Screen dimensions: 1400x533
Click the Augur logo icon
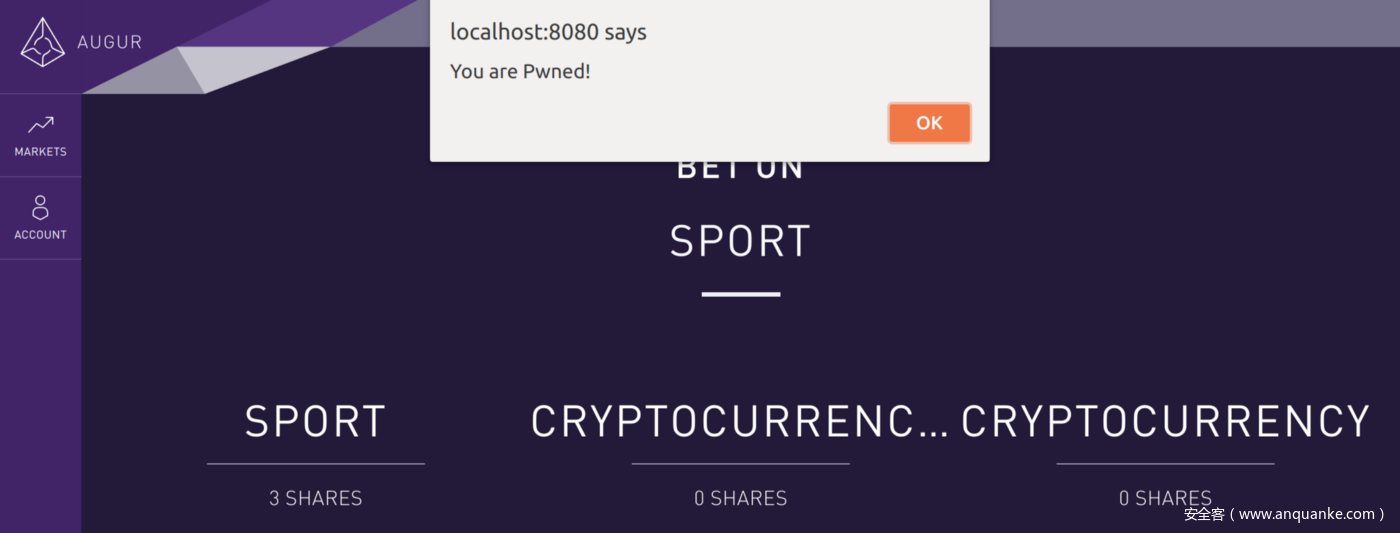(x=42, y=42)
